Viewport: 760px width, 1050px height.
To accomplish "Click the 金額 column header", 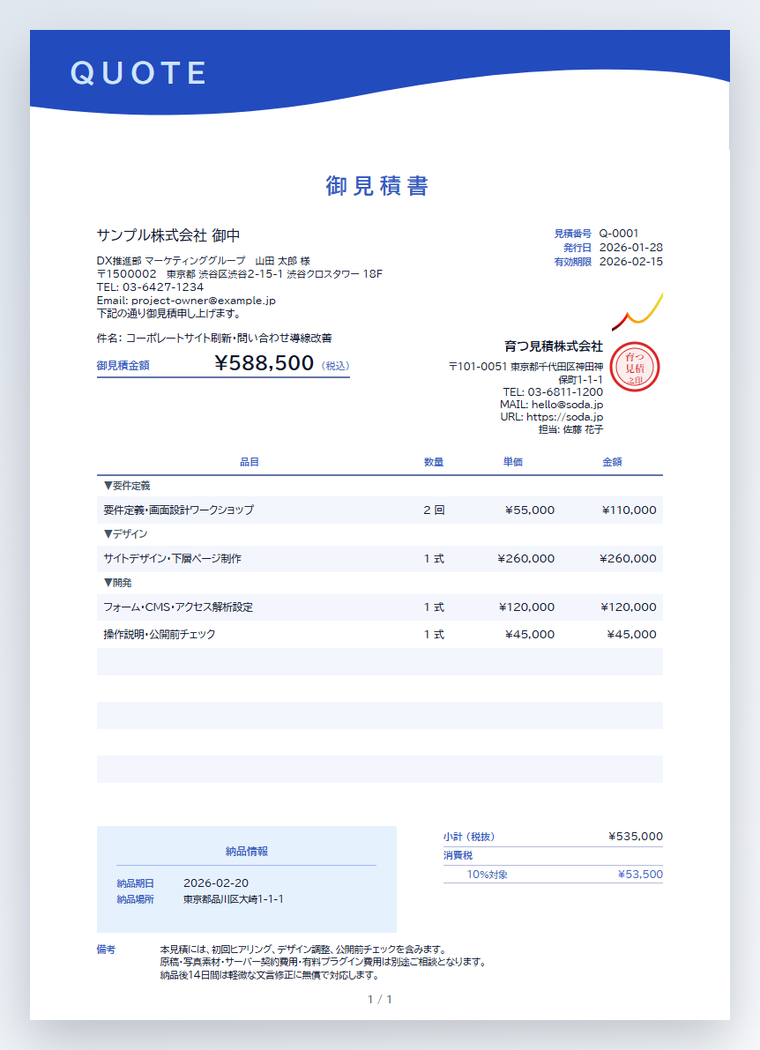I will click(612, 462).
